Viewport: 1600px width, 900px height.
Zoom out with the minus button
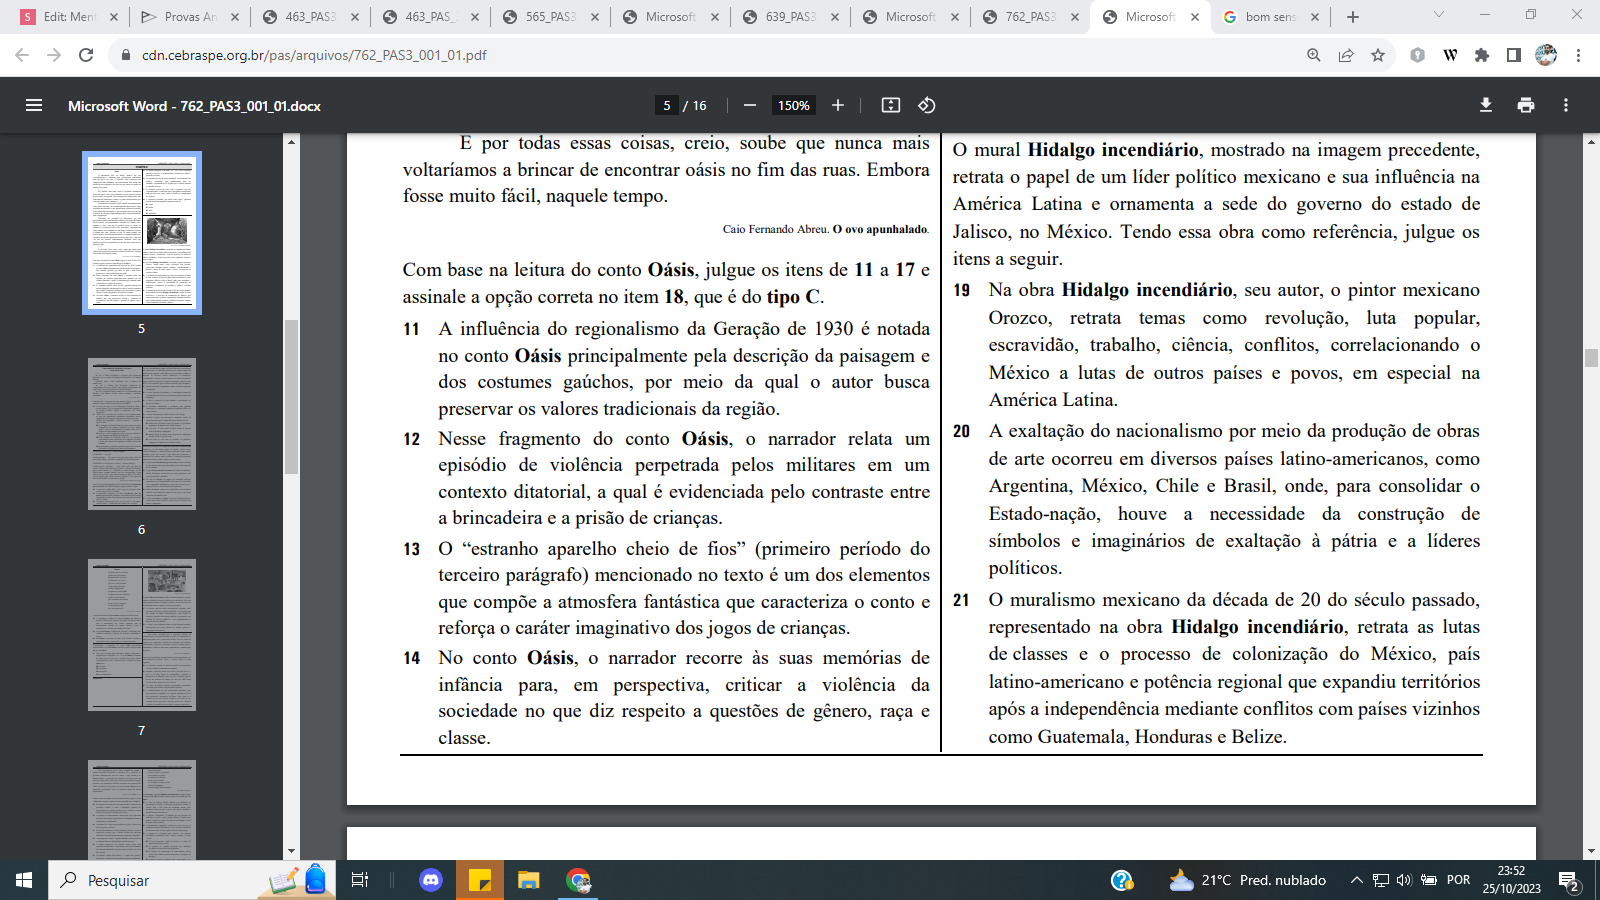coord(749,105)
